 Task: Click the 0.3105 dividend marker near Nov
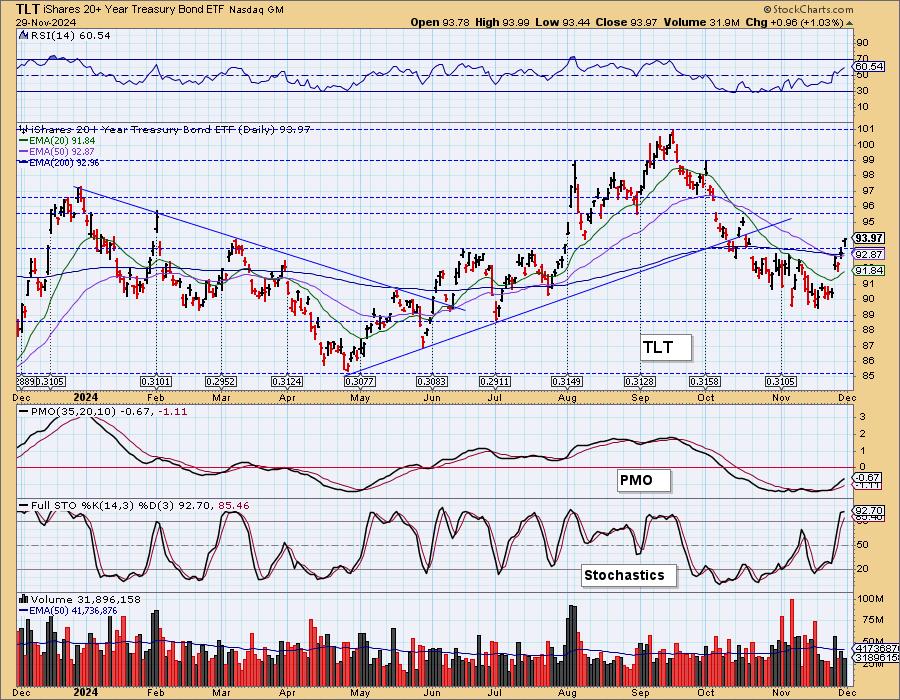tap(781, 382)
